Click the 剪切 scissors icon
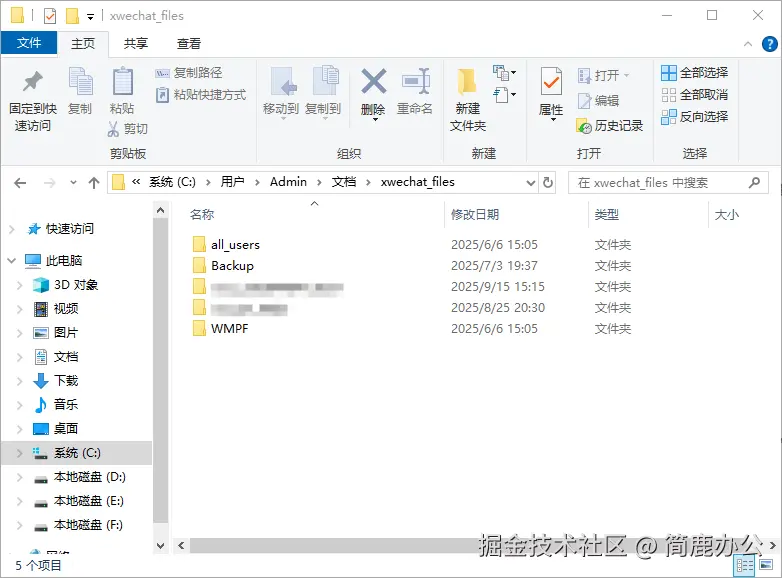The image size is (782, 578). click(113, 129)
